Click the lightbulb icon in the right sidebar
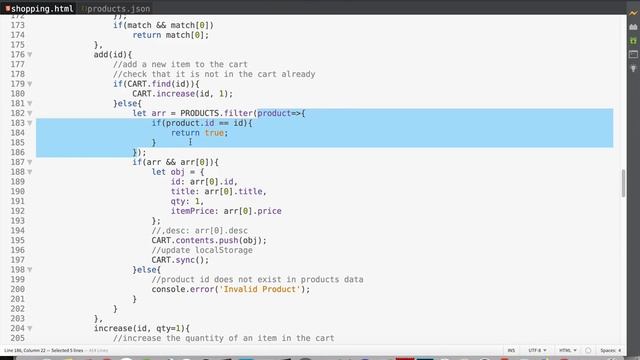Screen dimensions: 640x360 click(633, 69)
